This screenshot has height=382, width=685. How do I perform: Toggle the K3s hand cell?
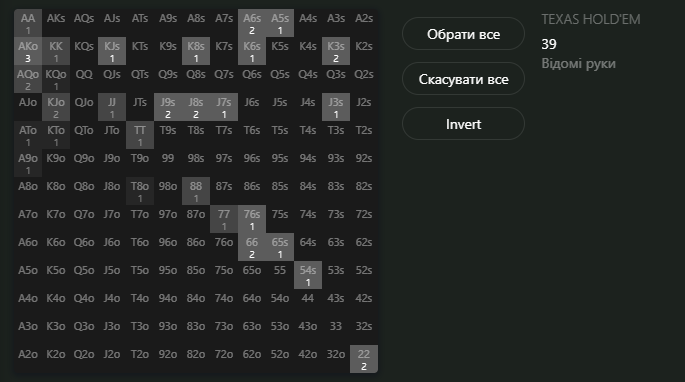click(x=336, y=51)
